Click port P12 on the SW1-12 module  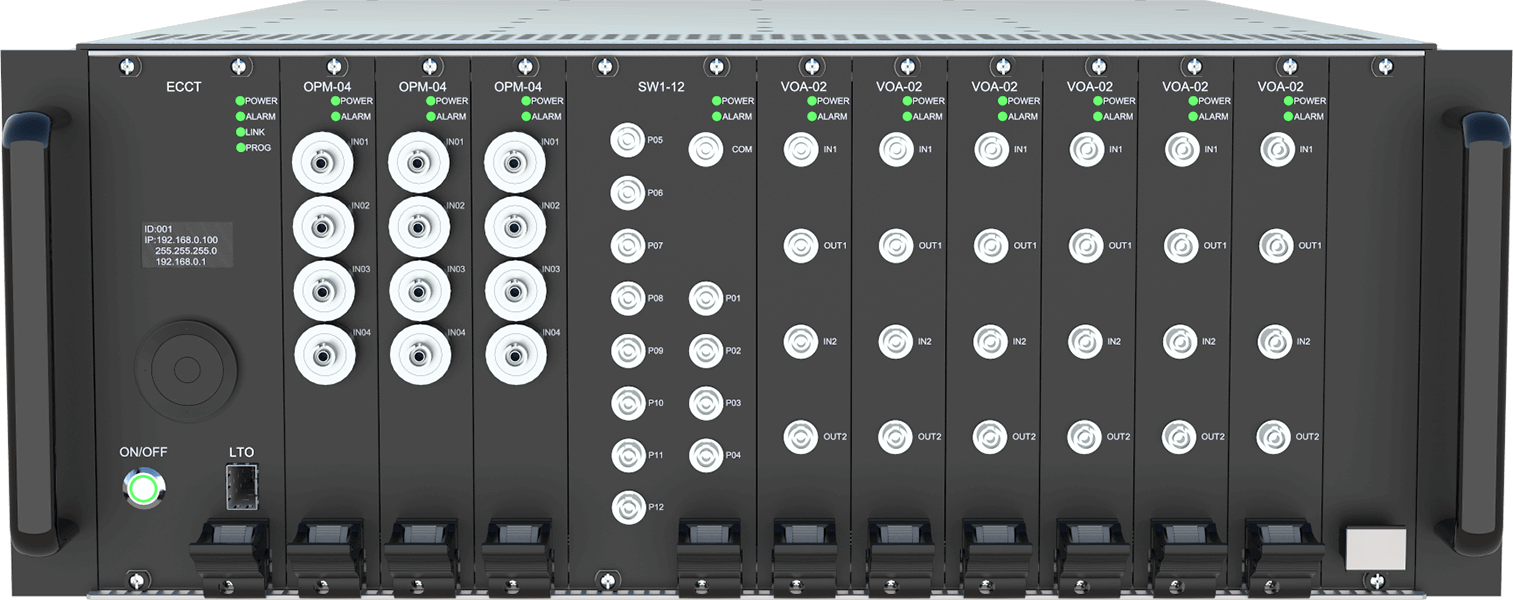point(627,507)
